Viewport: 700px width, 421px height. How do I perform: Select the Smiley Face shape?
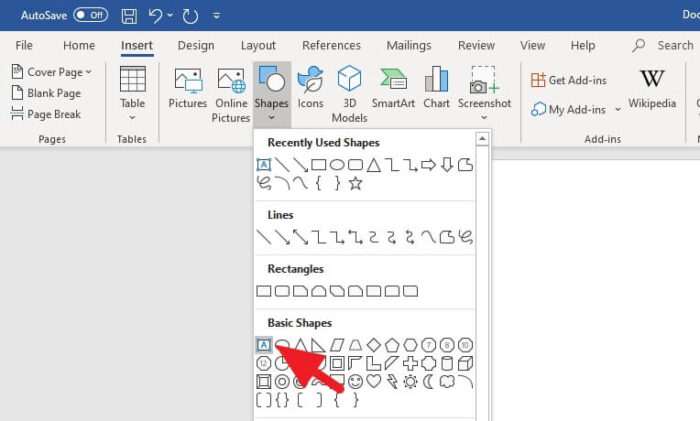(355, 381)
